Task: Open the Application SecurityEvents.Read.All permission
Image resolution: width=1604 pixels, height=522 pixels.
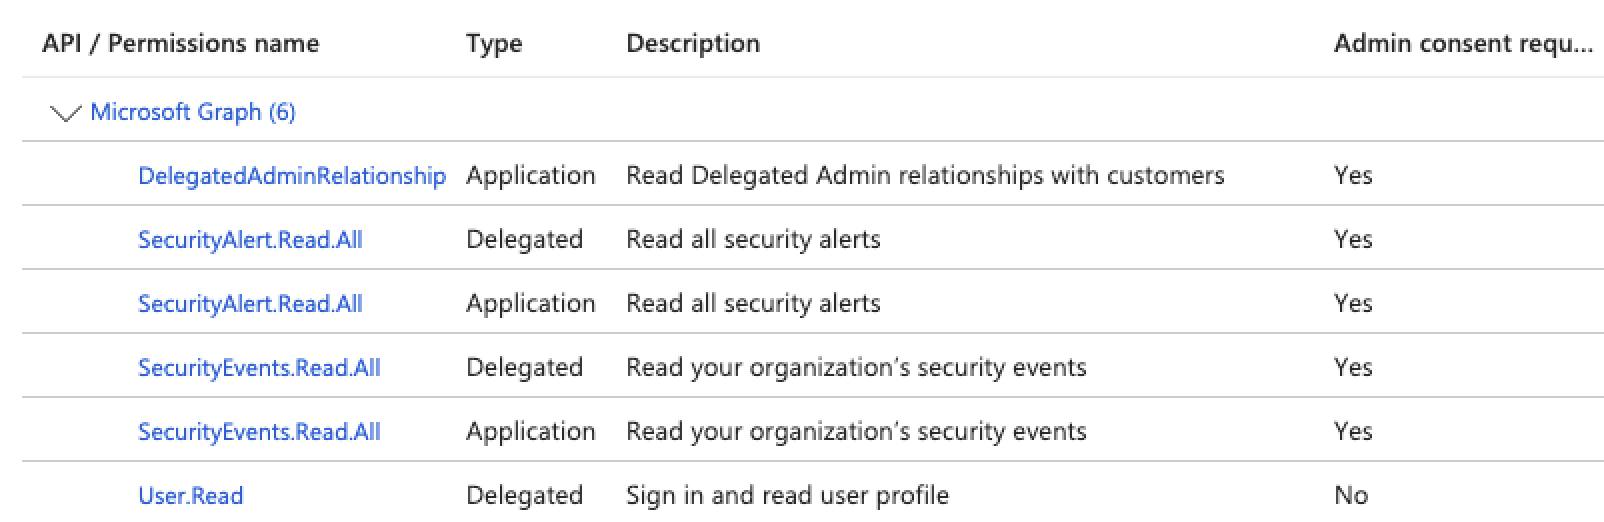Action: (259, 432)
